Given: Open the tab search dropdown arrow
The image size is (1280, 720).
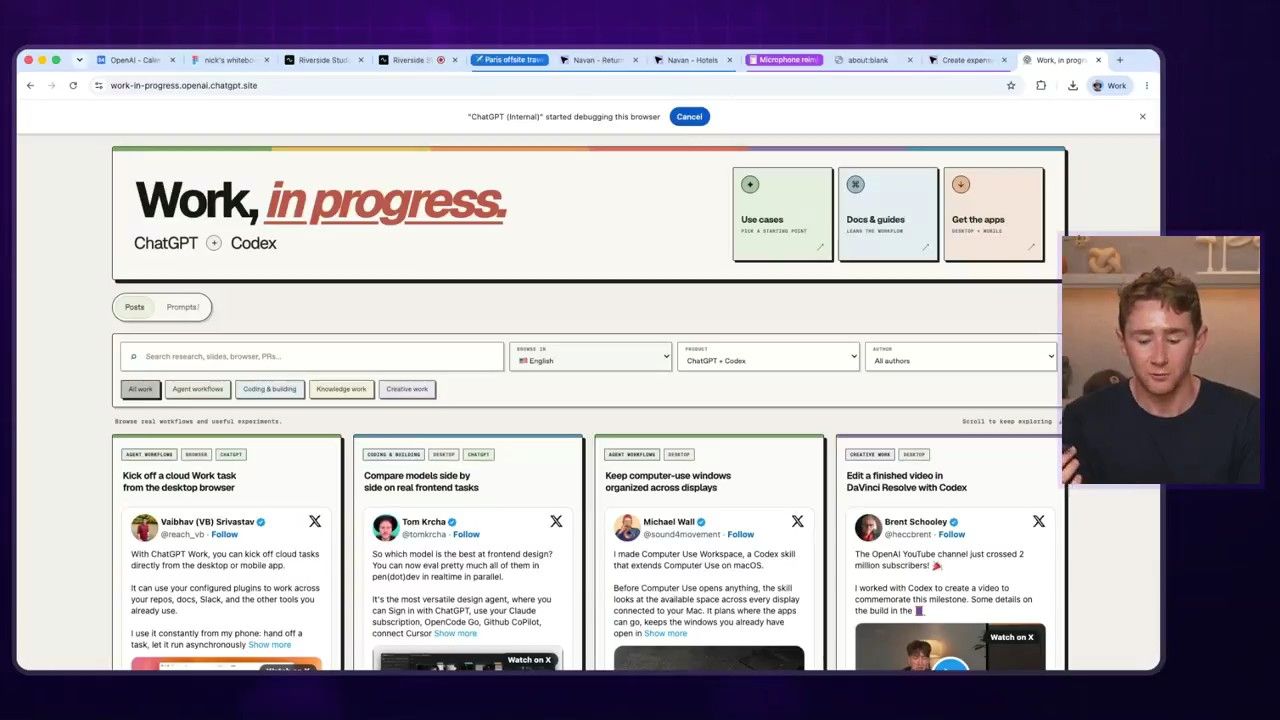Looking at the screenshot, I should (x=79, y=60).
